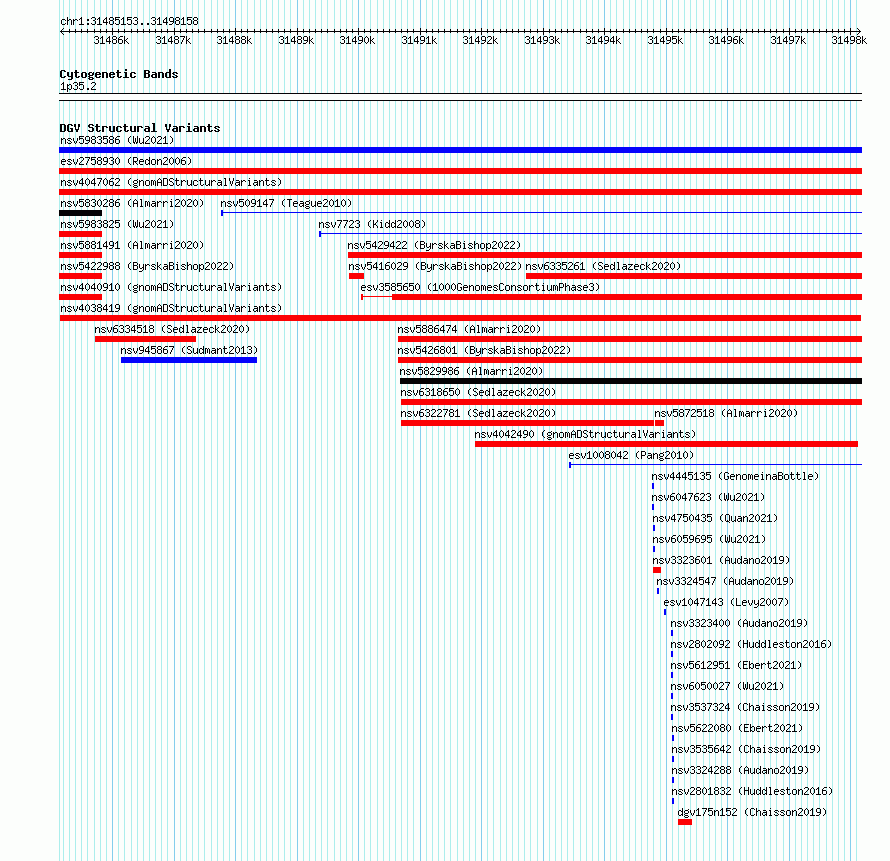Open nsv945867 (Sudmant2013) label

[189, 350]
